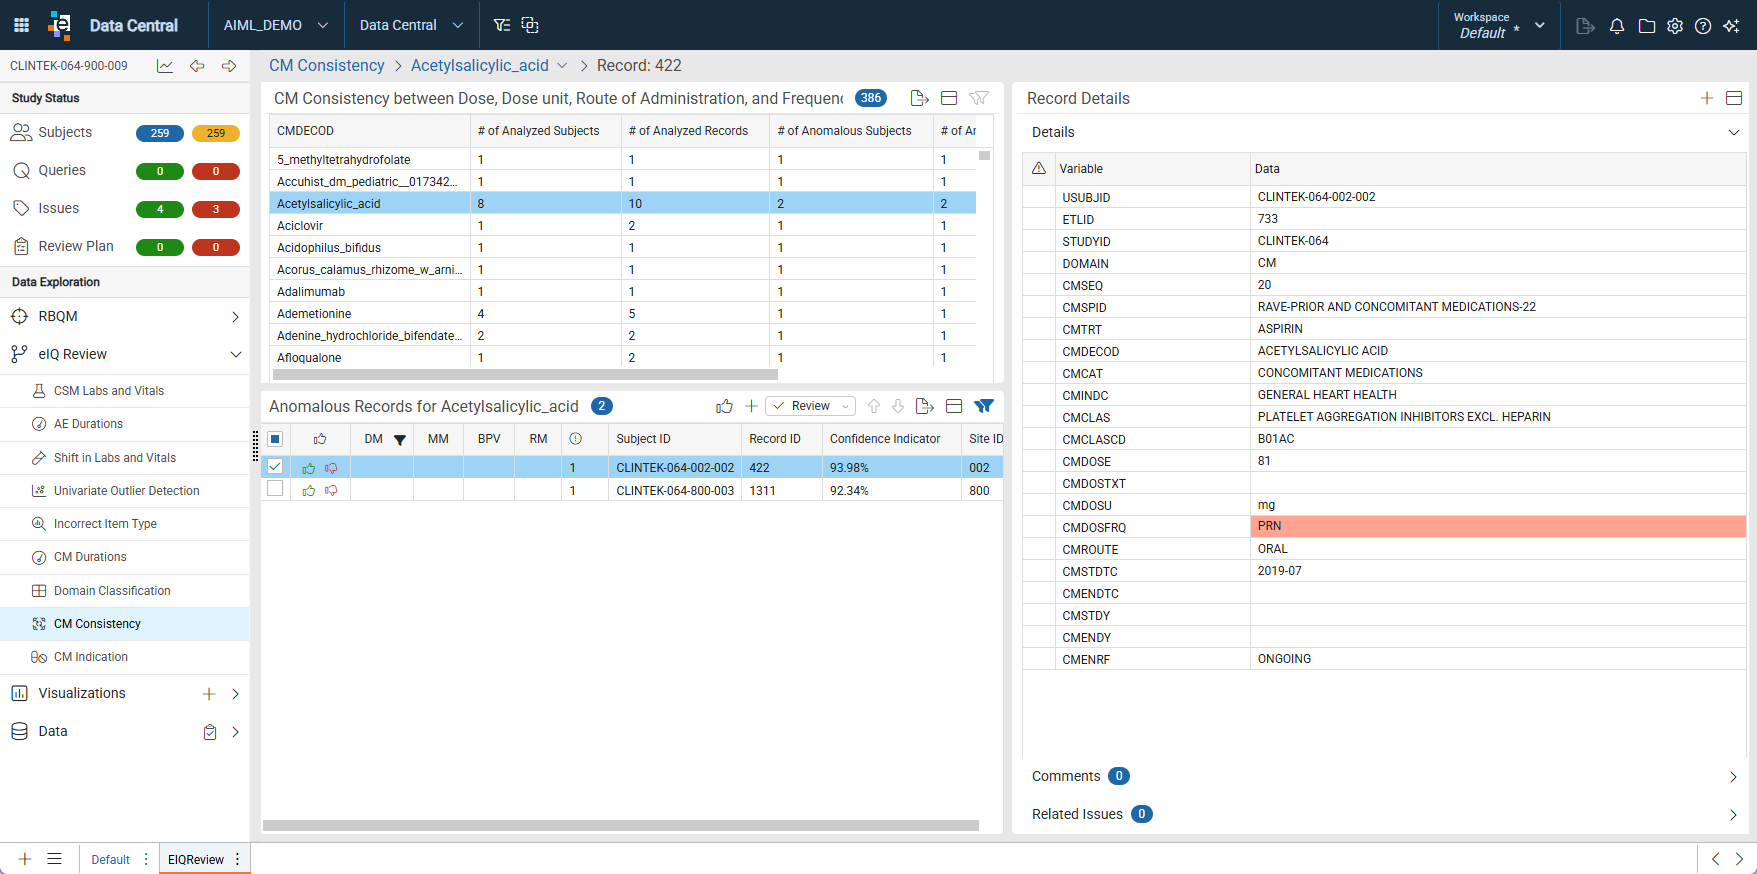
Task: Check the checkbox for CLINTEK-064-800-003 row
Action: pyautogui.click(x=275, y=489)
